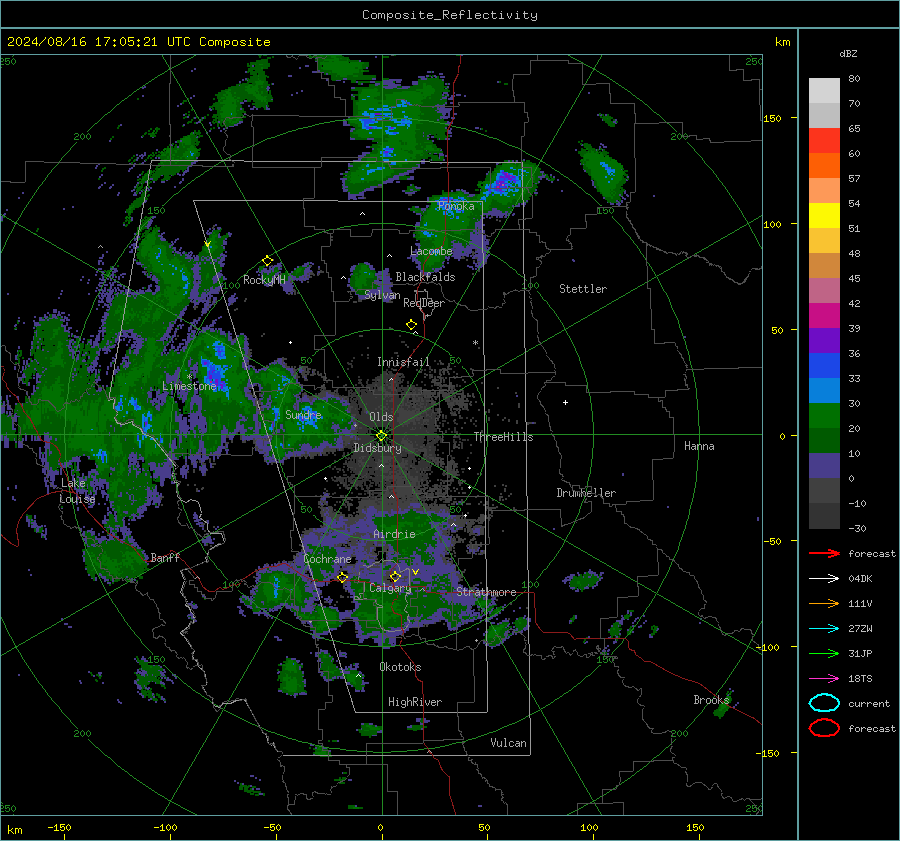The width and height of the screenshot is (900, 841).
Task: Select the white 04DK arrow icon
Action: [824, 579]
